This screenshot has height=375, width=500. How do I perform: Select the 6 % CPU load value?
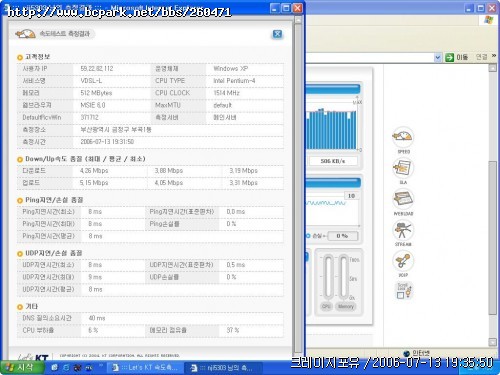[93, 330]
